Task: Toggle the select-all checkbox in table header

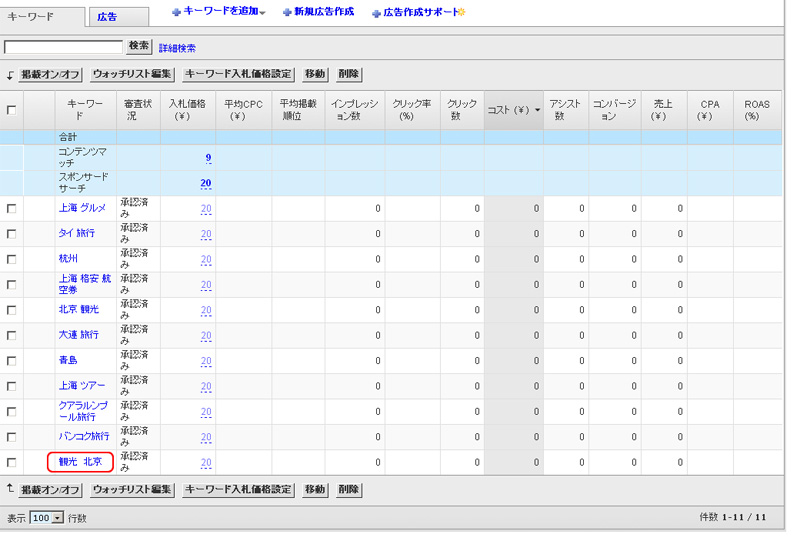Action: 12,110
